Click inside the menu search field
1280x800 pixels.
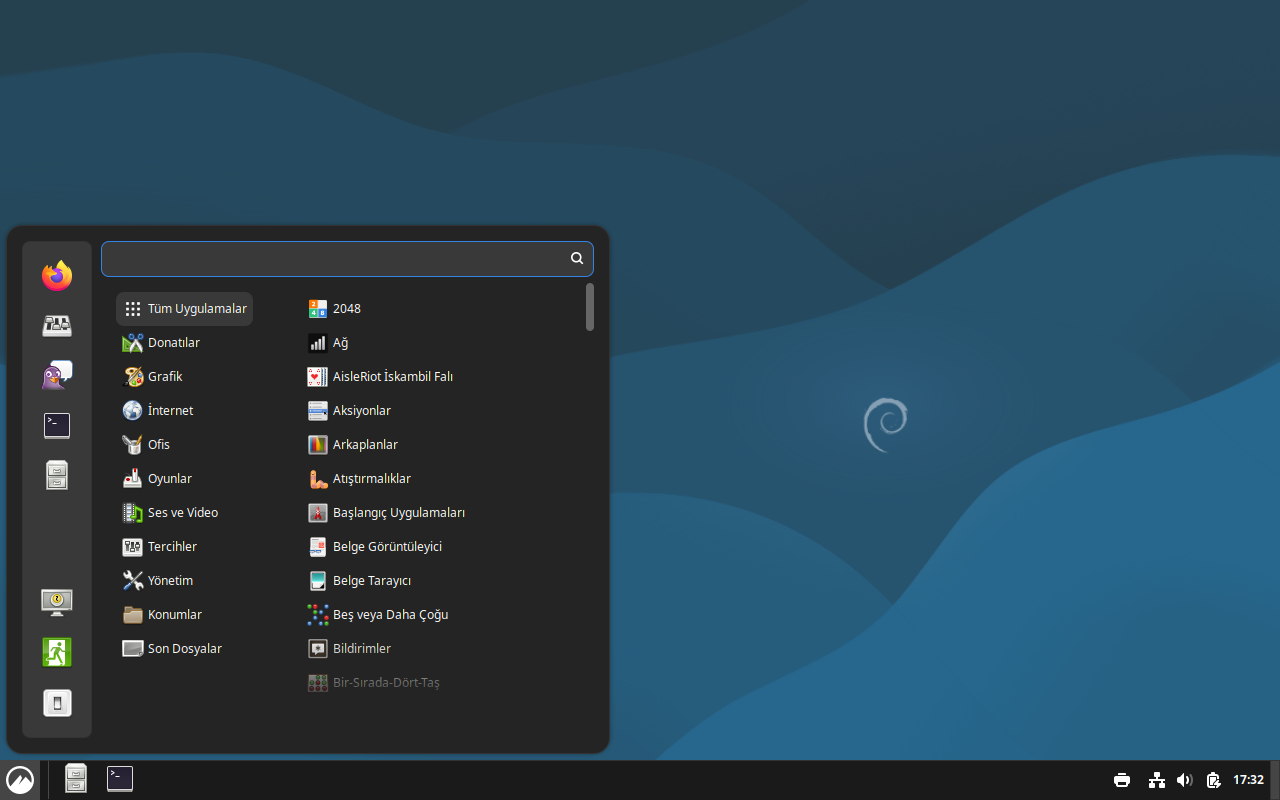click(x=347, y=258)
